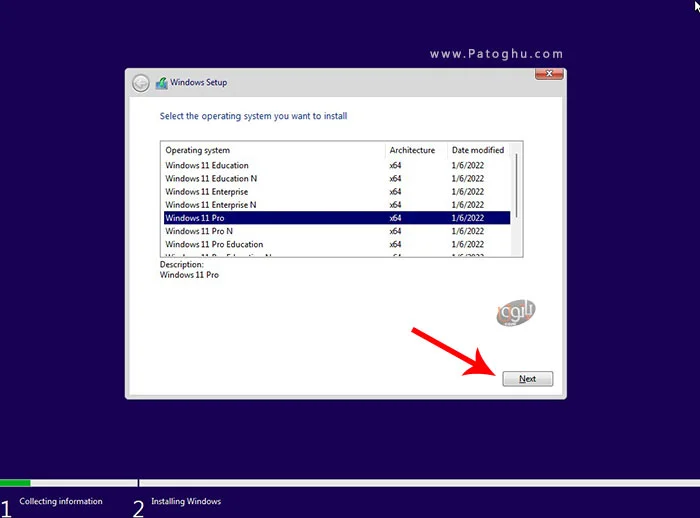
Task: Click the Date modified column header
Action: [x=477, y=150]
